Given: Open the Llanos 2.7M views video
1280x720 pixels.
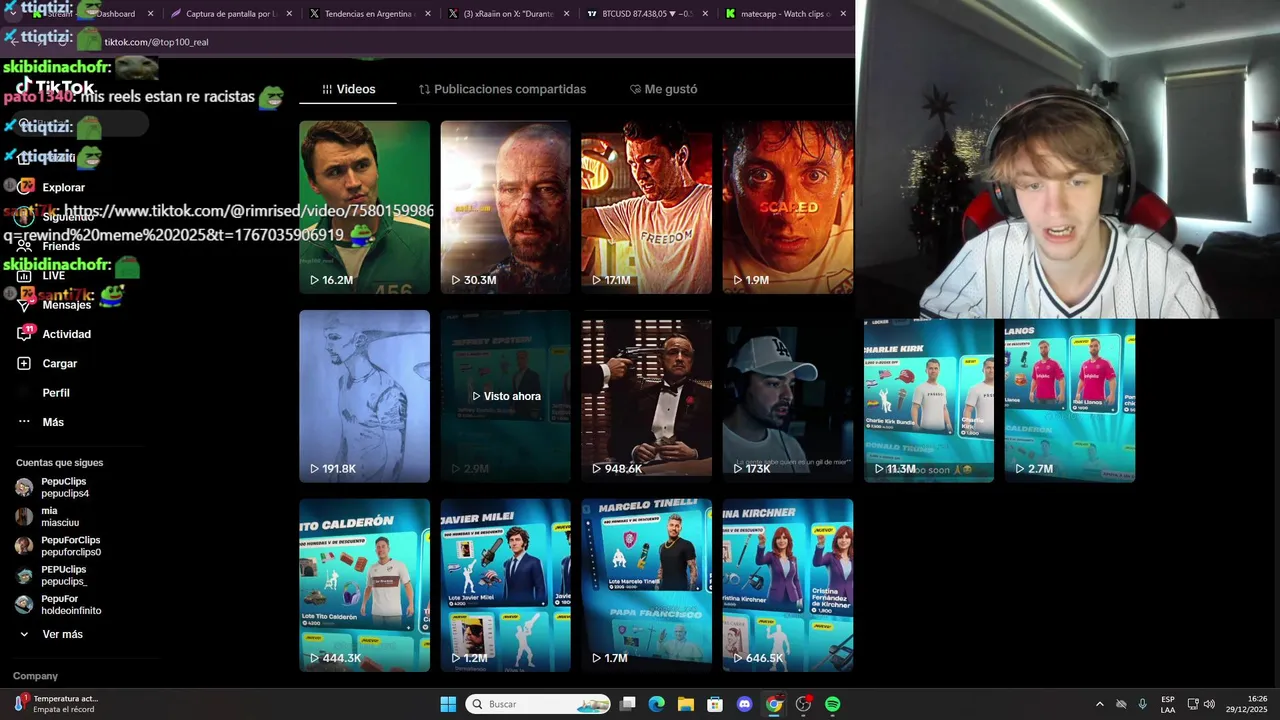Looking at the screenshot, I should point(1070,400).
